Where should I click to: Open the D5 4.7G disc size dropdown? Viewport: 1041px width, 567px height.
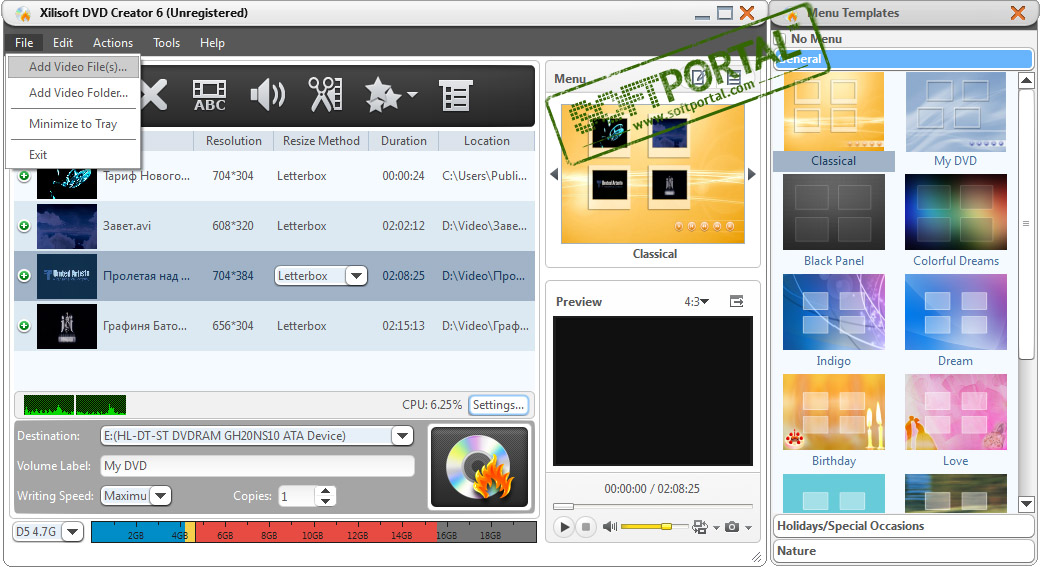72,532
